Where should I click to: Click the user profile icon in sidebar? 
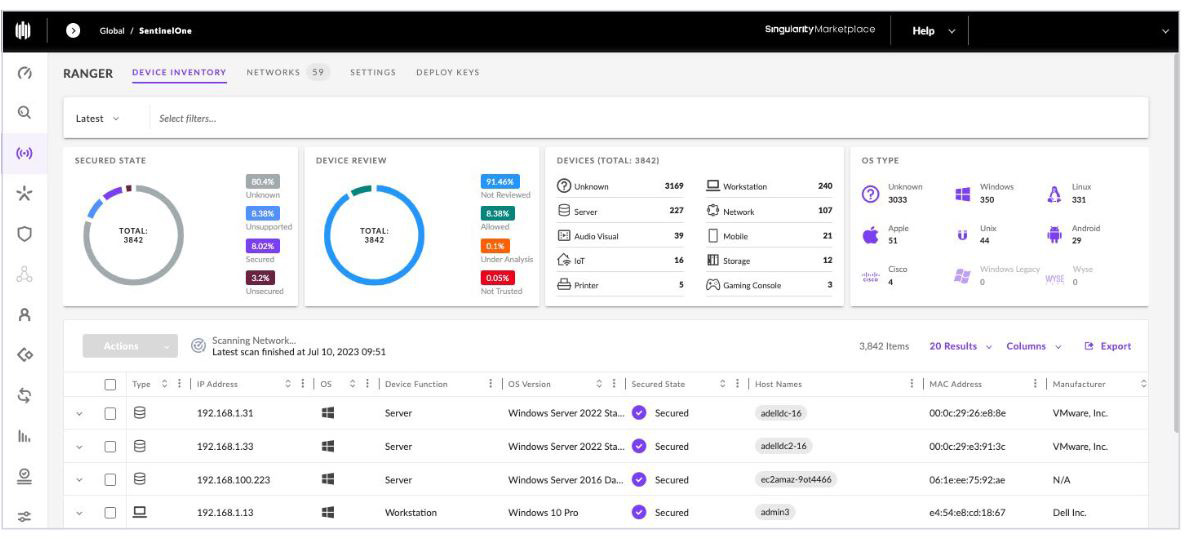pos(24,314)
